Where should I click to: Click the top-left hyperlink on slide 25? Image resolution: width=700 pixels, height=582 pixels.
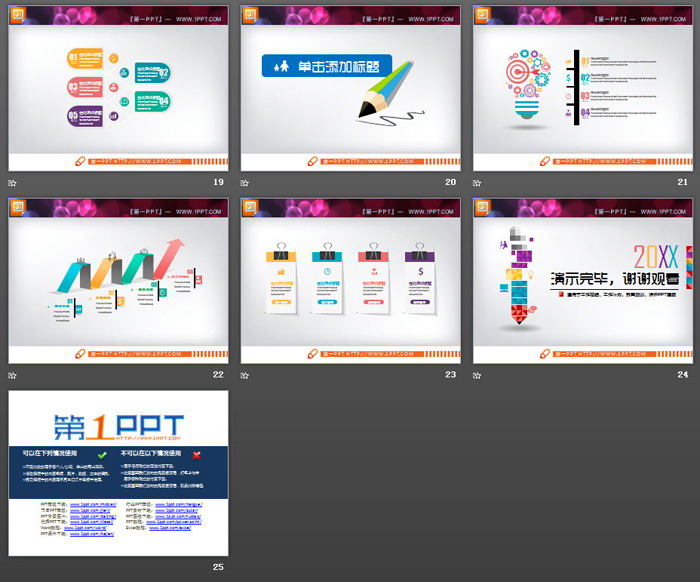tap(91, 505)
